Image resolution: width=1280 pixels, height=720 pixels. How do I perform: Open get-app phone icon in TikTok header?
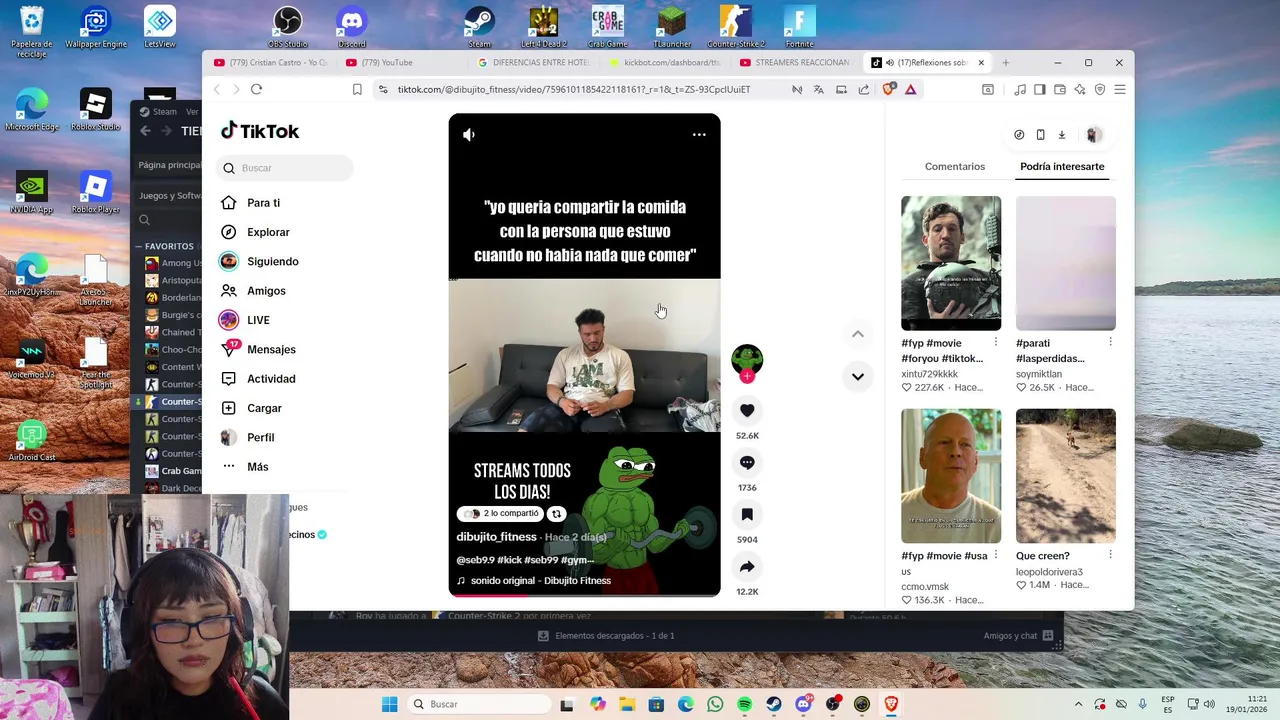(x=1040, y=135)
